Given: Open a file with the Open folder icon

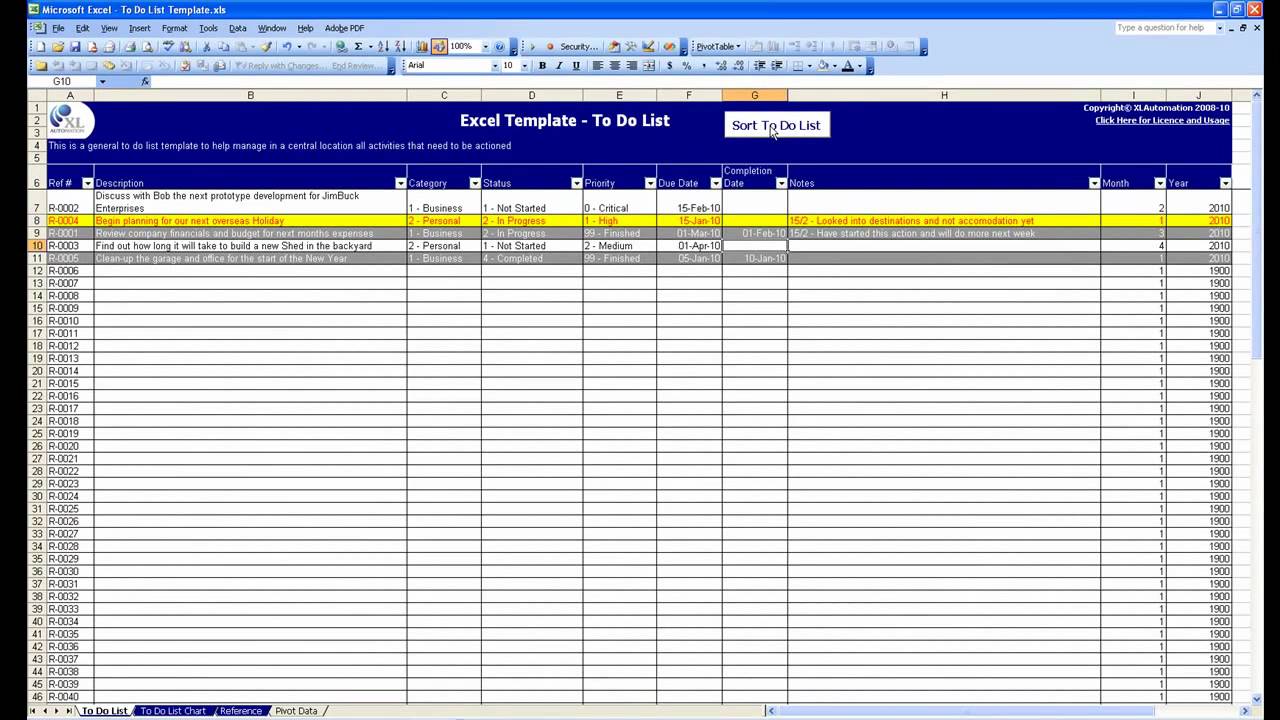Looking at the screenshot, I should [x=58, y=46].
